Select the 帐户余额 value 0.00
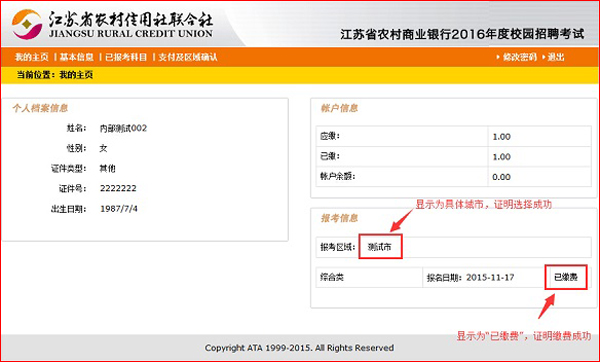The width and height of the screenshot is (600, 362). [x=501, y=177]
